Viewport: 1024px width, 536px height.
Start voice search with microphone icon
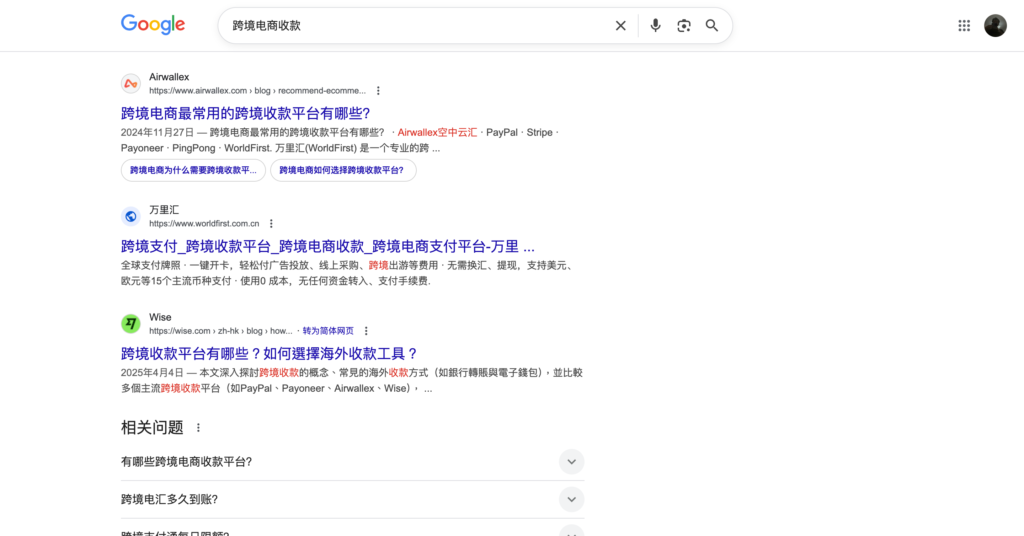(655, 25)
